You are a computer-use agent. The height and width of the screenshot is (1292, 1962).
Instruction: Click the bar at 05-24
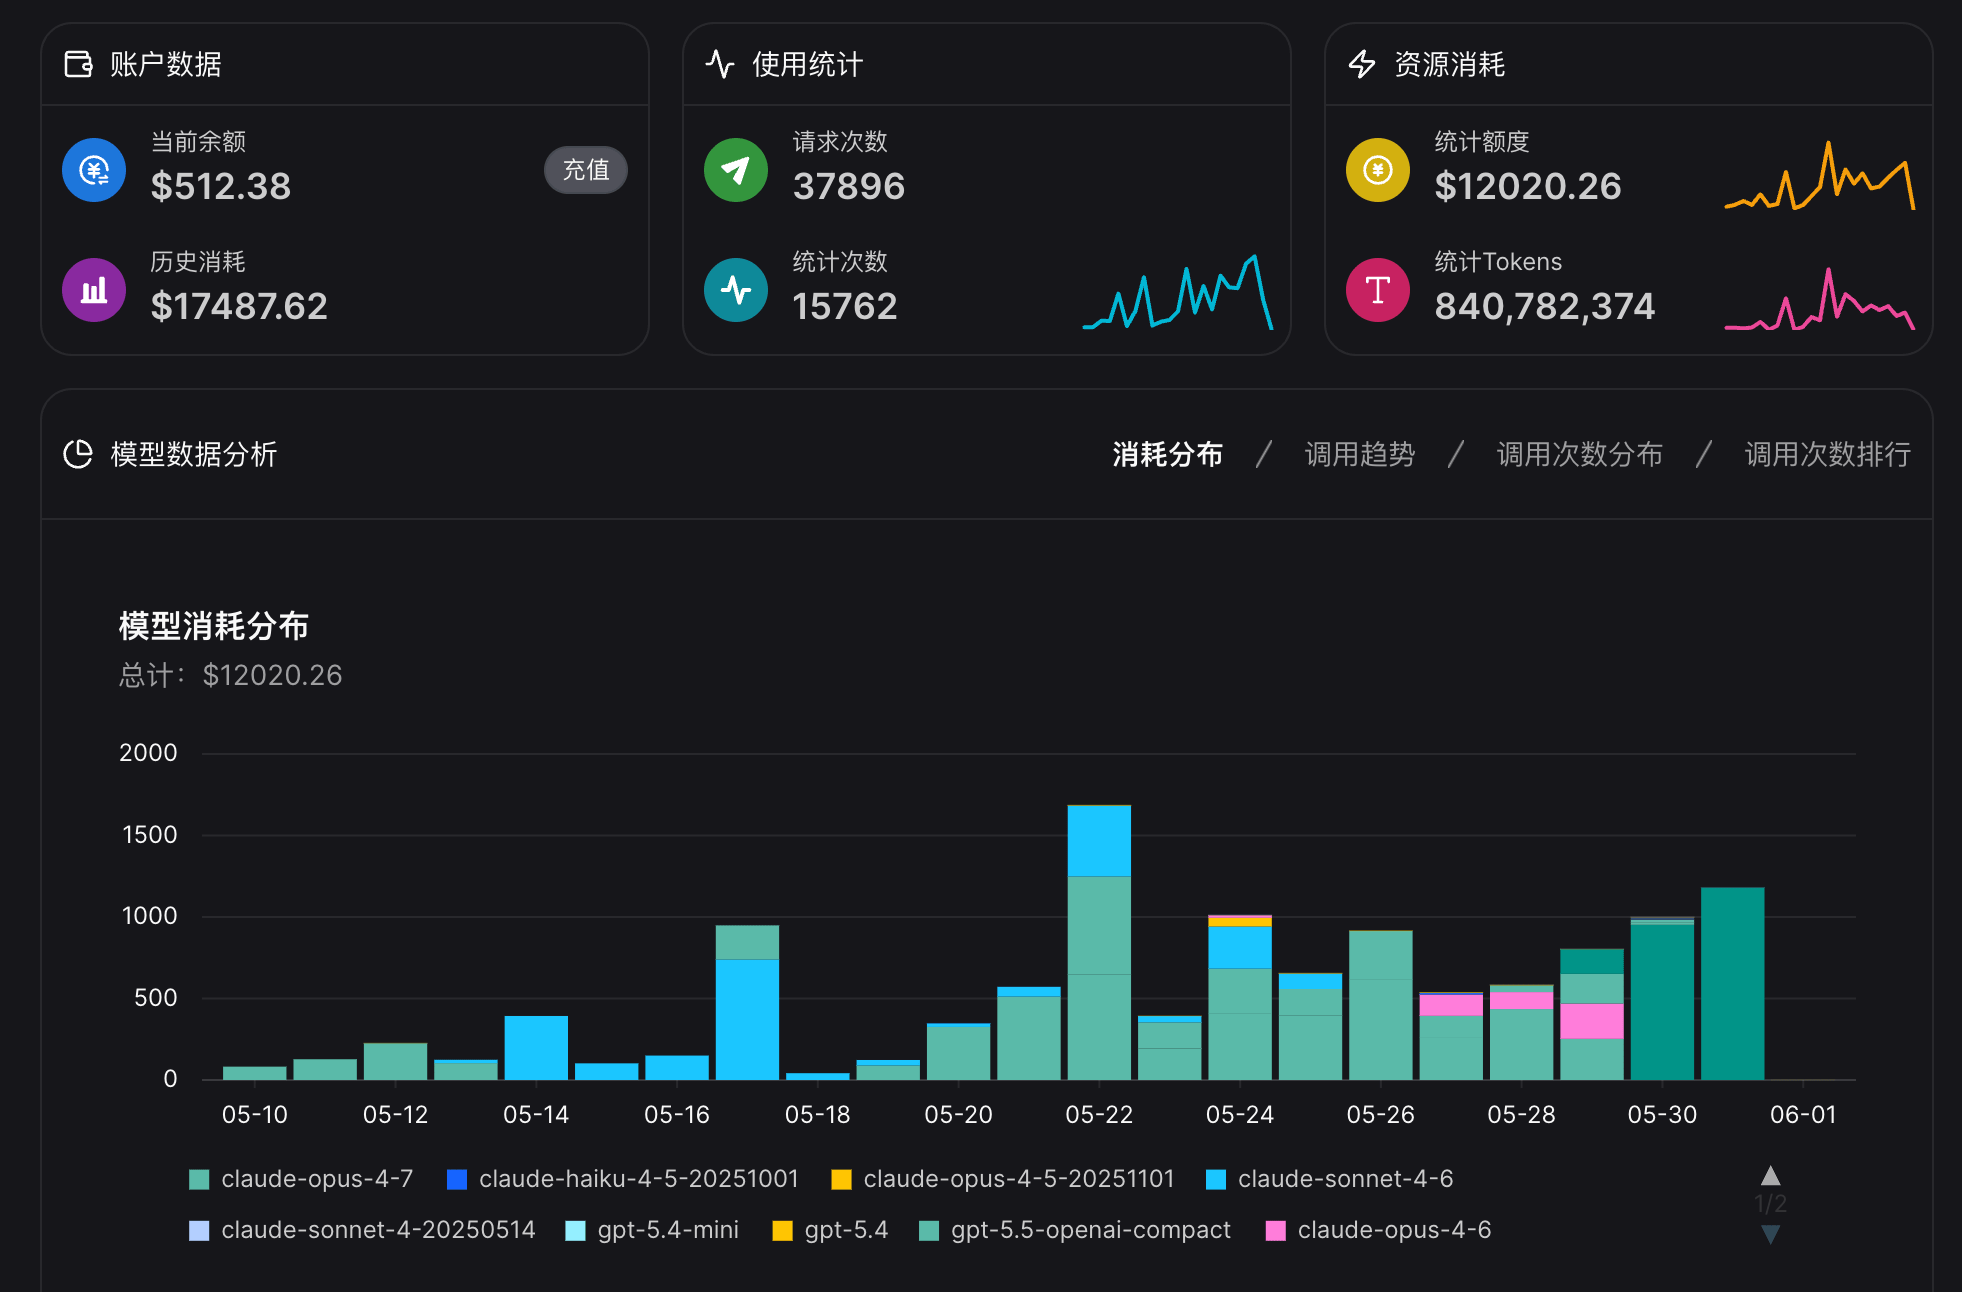[x=1240, y=997]
